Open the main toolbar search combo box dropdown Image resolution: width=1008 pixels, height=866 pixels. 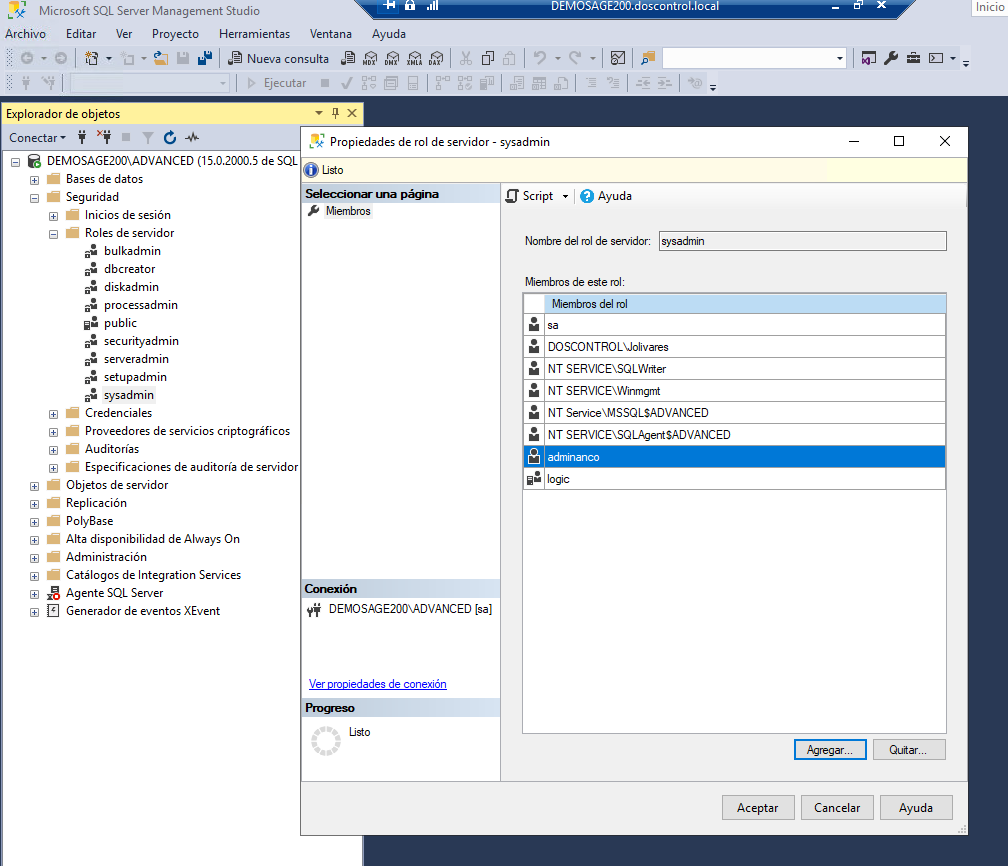tap(840, 59)
